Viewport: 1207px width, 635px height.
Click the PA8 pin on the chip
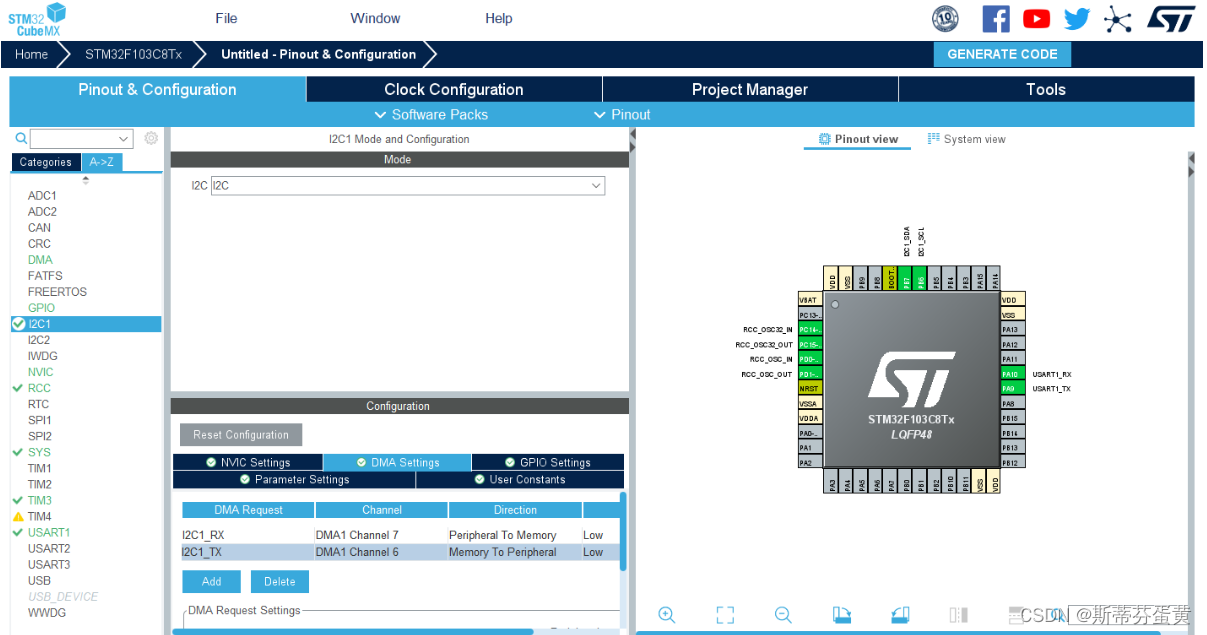coord(1012,404)
